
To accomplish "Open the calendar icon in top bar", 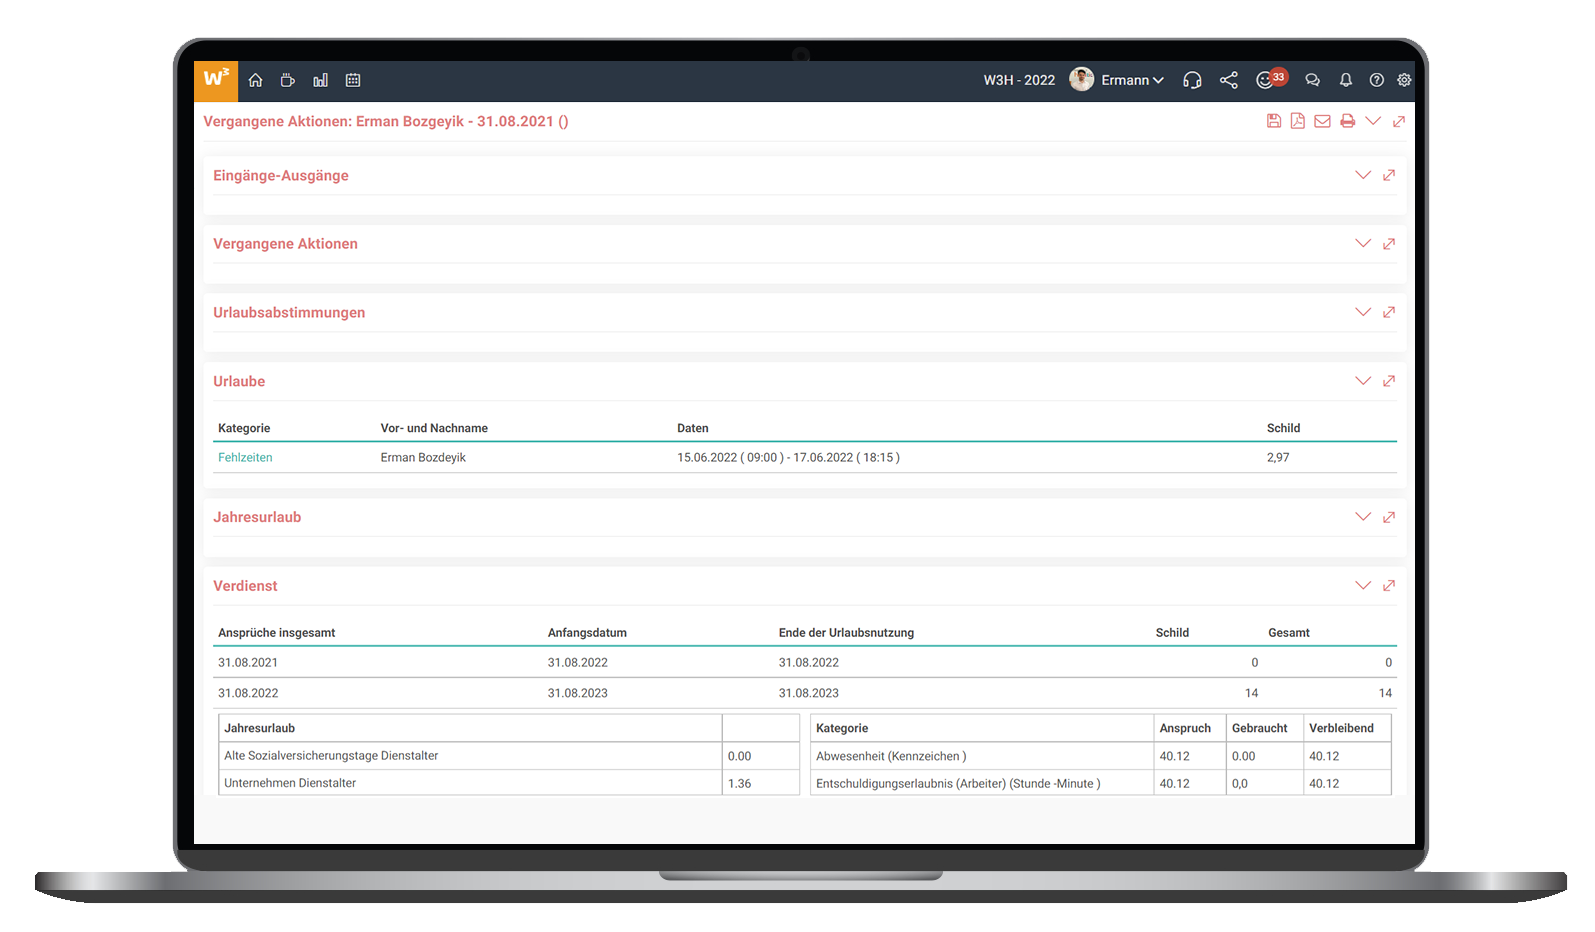I will click(x=353, y=80).
